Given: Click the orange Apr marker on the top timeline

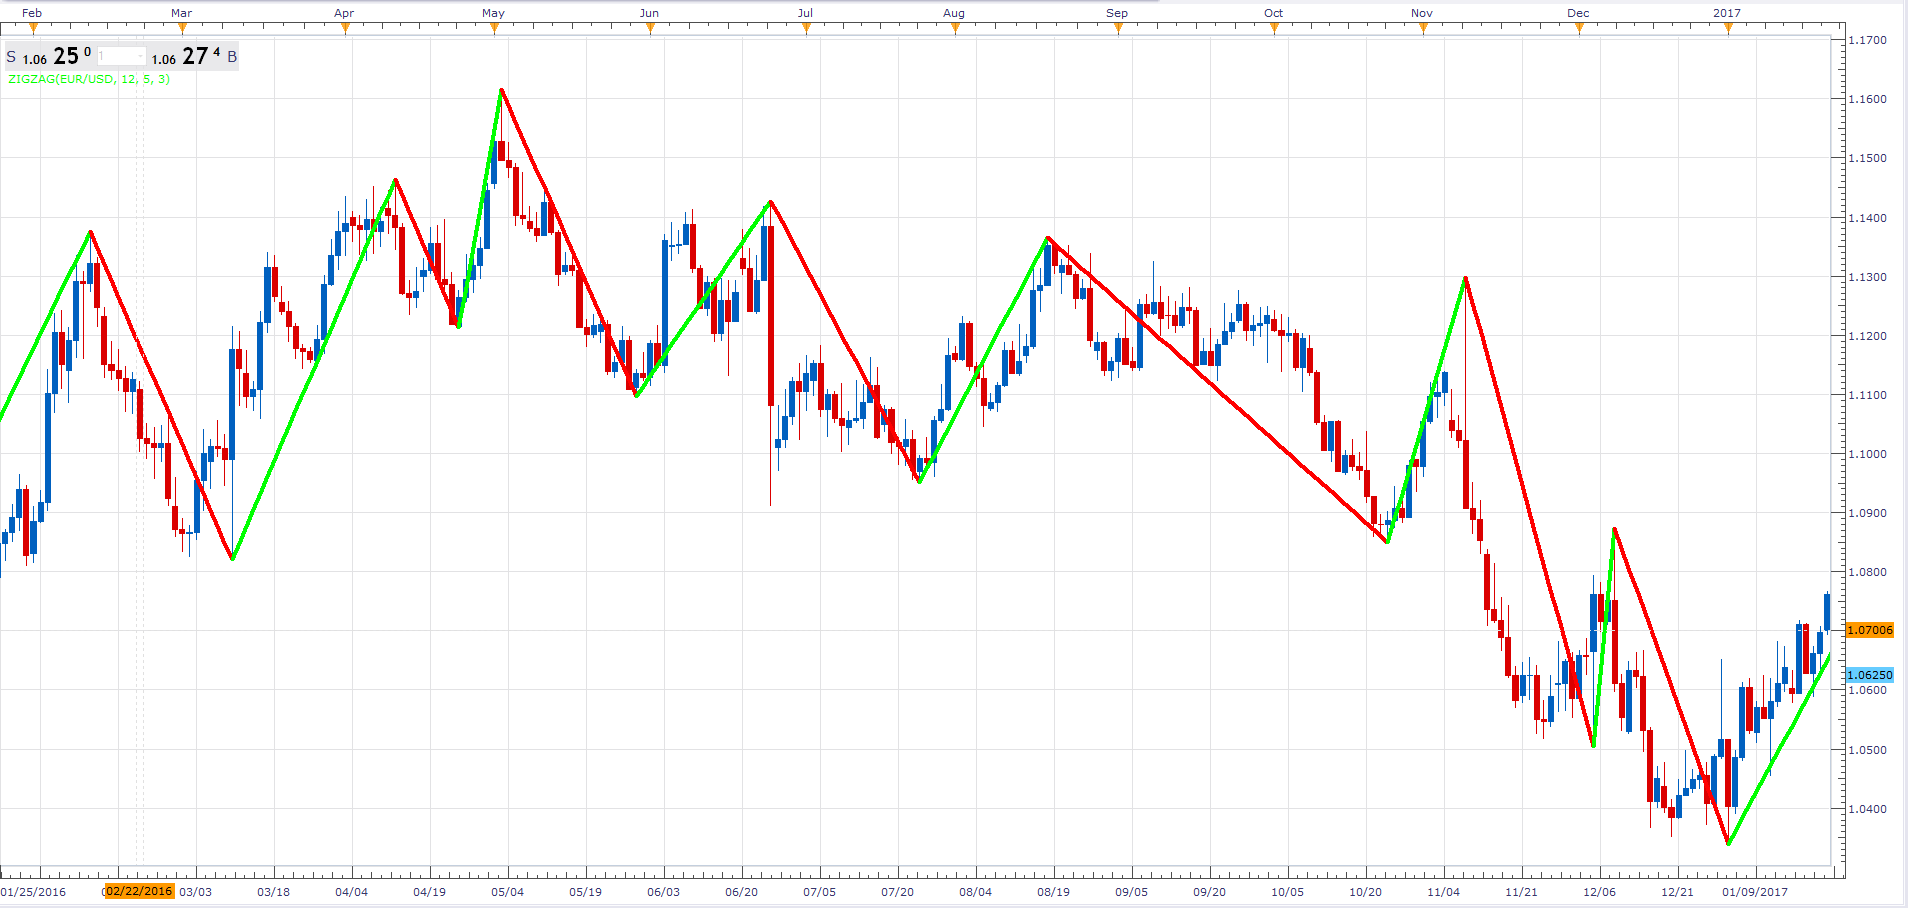Looking at the screenshot, I should (345, 28).
